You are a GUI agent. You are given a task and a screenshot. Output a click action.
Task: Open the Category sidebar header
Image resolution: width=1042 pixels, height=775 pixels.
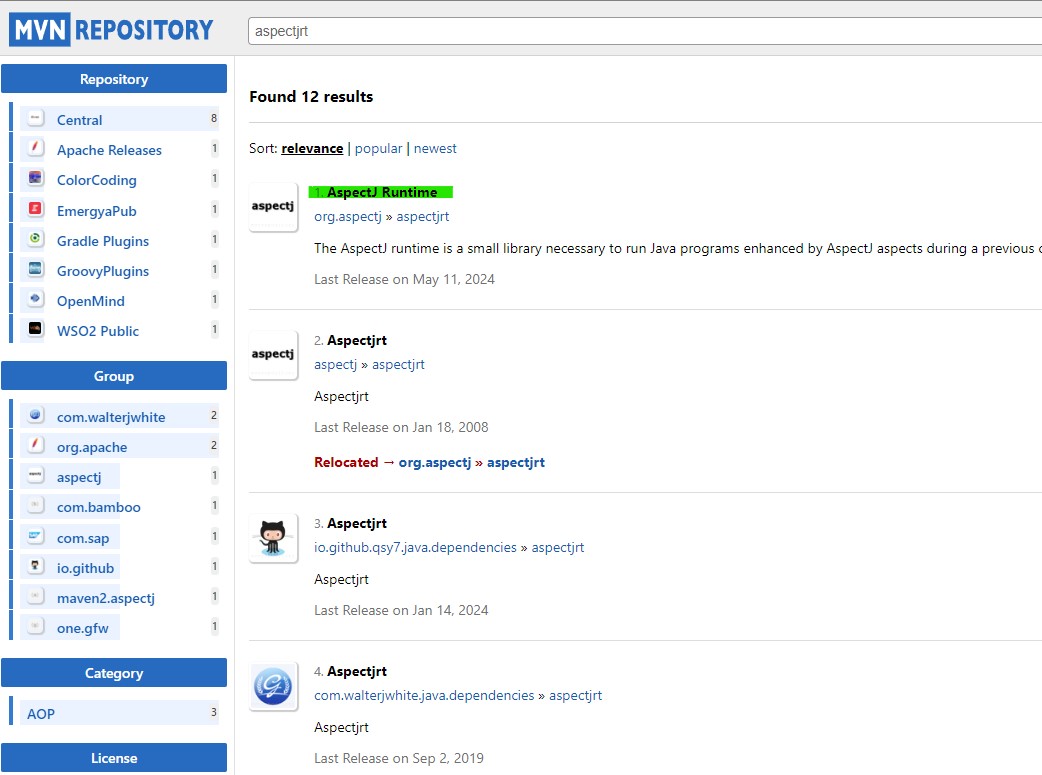tap(114, 673)
